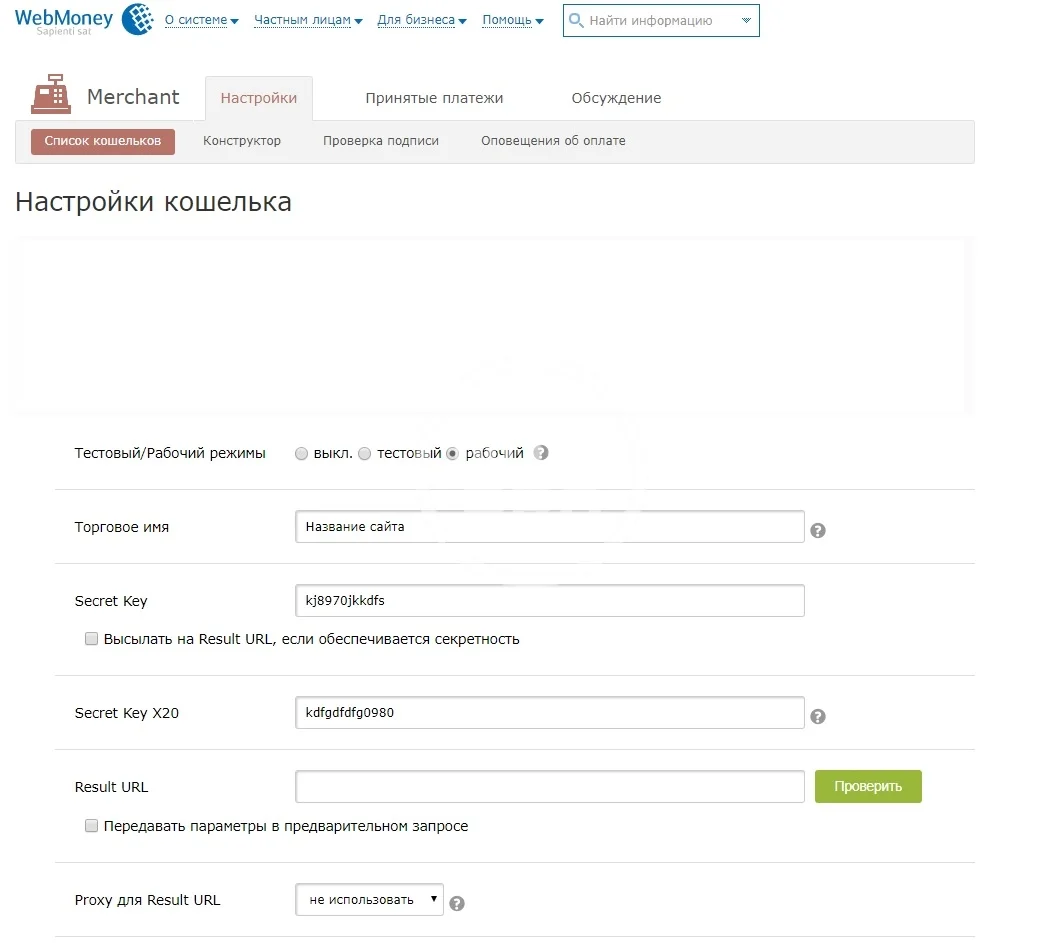Screen dimensions: 1061x943
Task: Click the search magnifier icon
Action: tap(576, 21)
